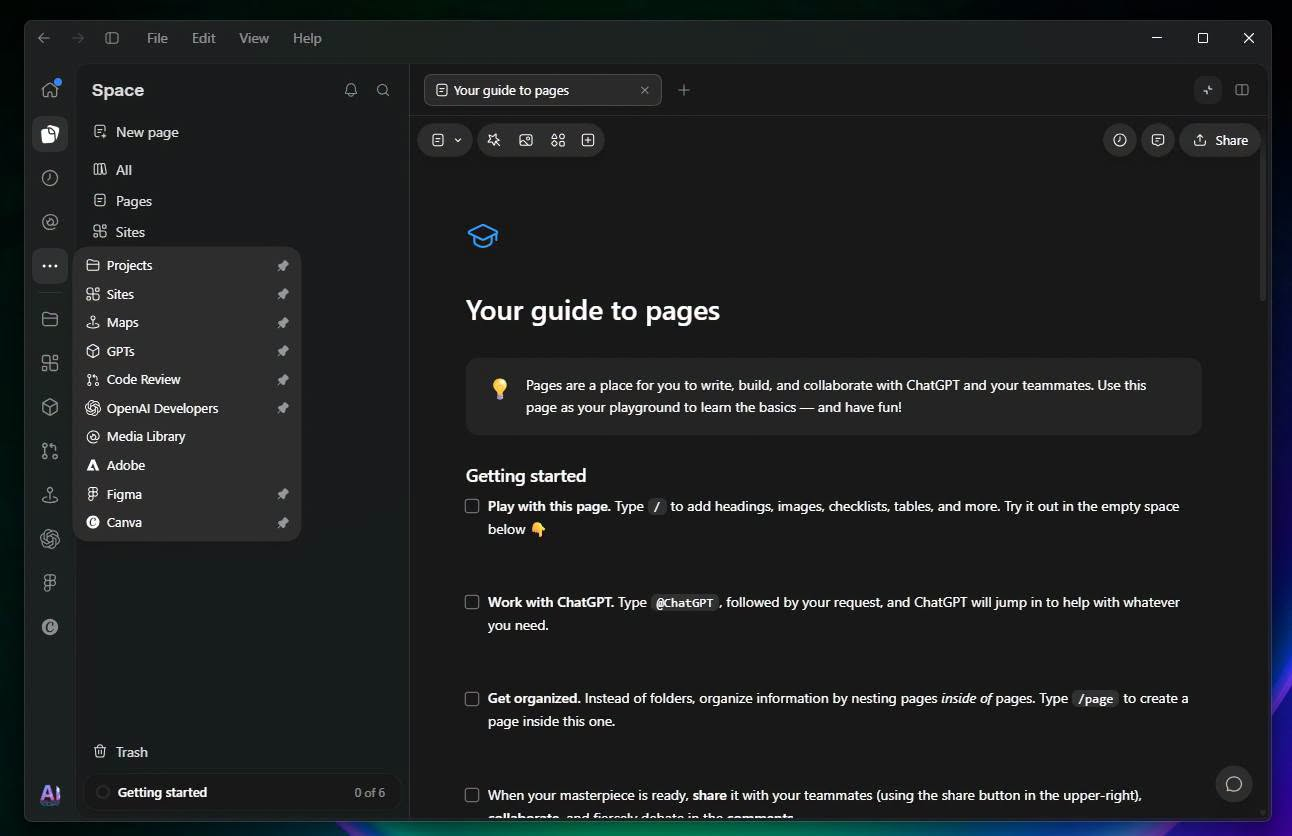Click the three-dots more apps button in rail

[x=50, y=266]
